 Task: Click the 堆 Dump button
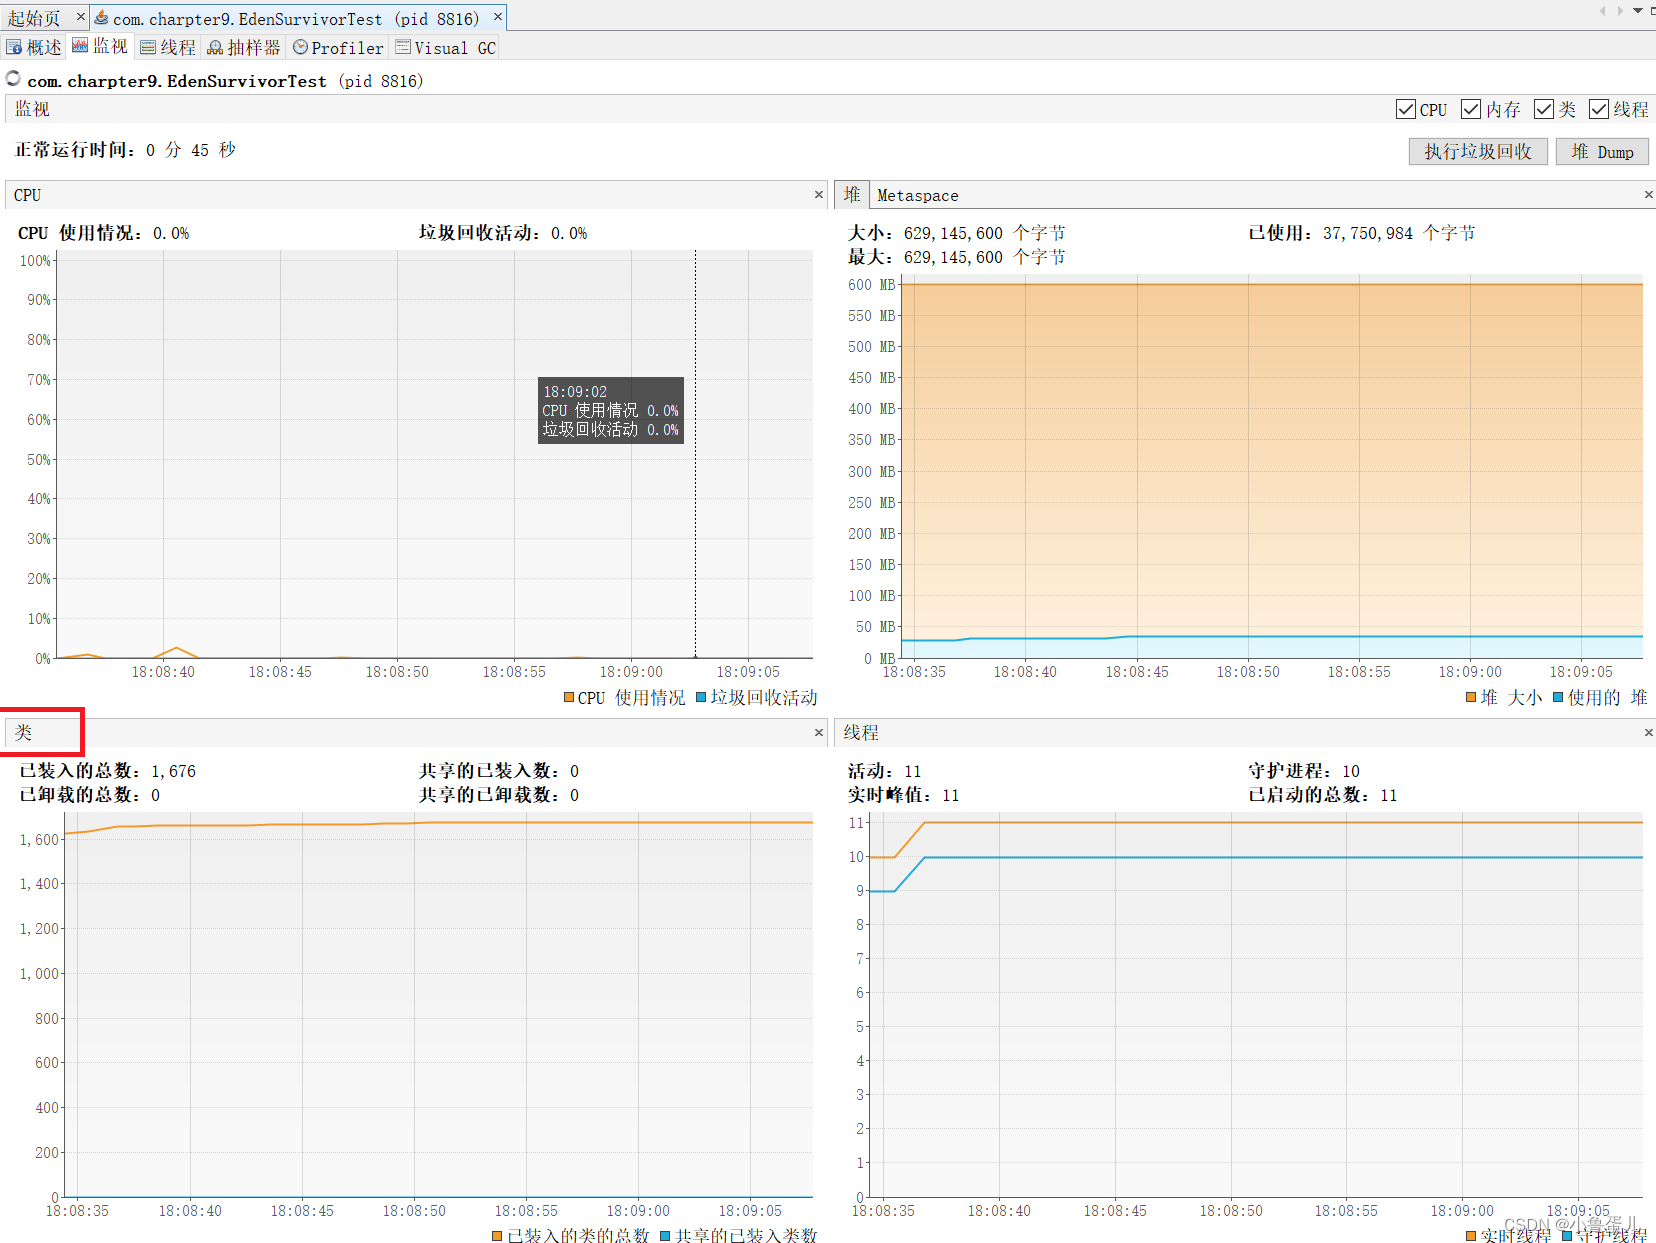click(1601, 151)
